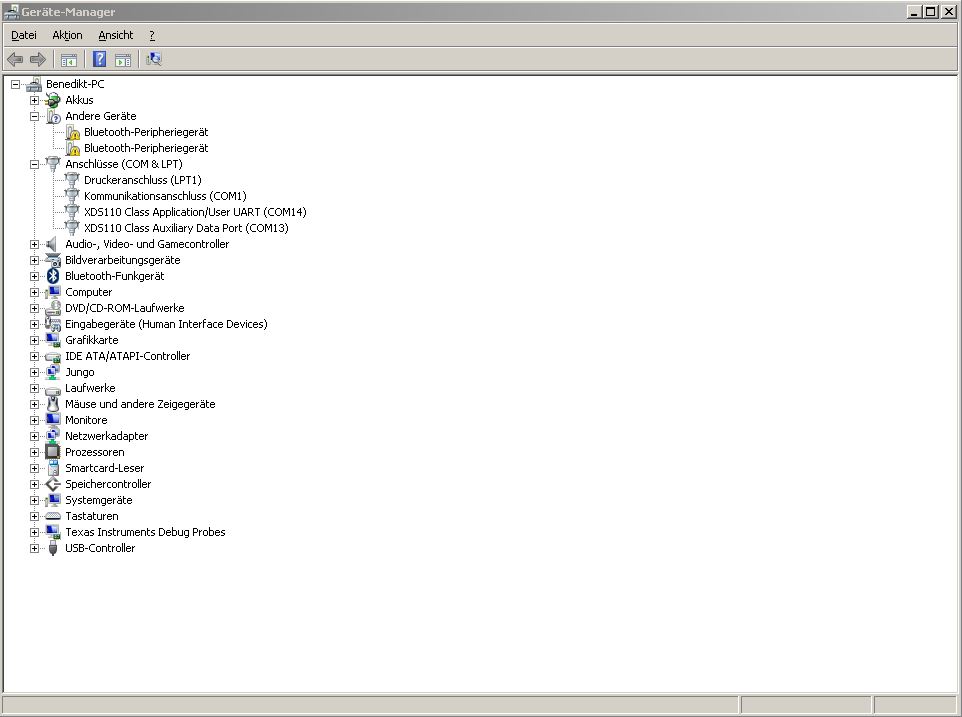Toggle the console tree pane icon
Viewport: 962px width, 717px height.
pos(69,59)
